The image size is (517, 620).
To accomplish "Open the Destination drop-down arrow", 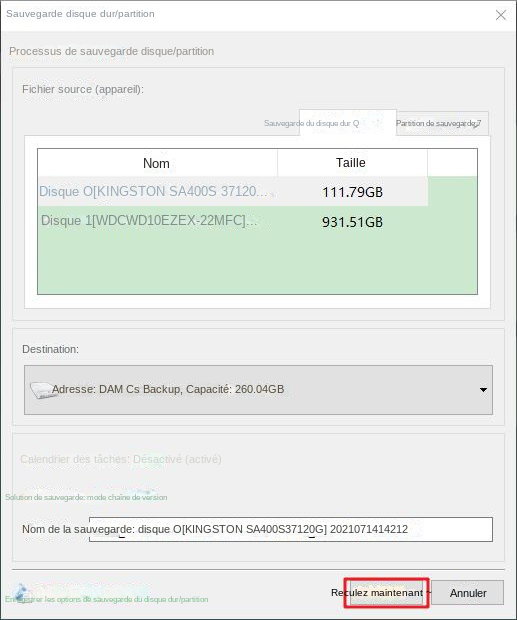I will click(x=483, y=390).
